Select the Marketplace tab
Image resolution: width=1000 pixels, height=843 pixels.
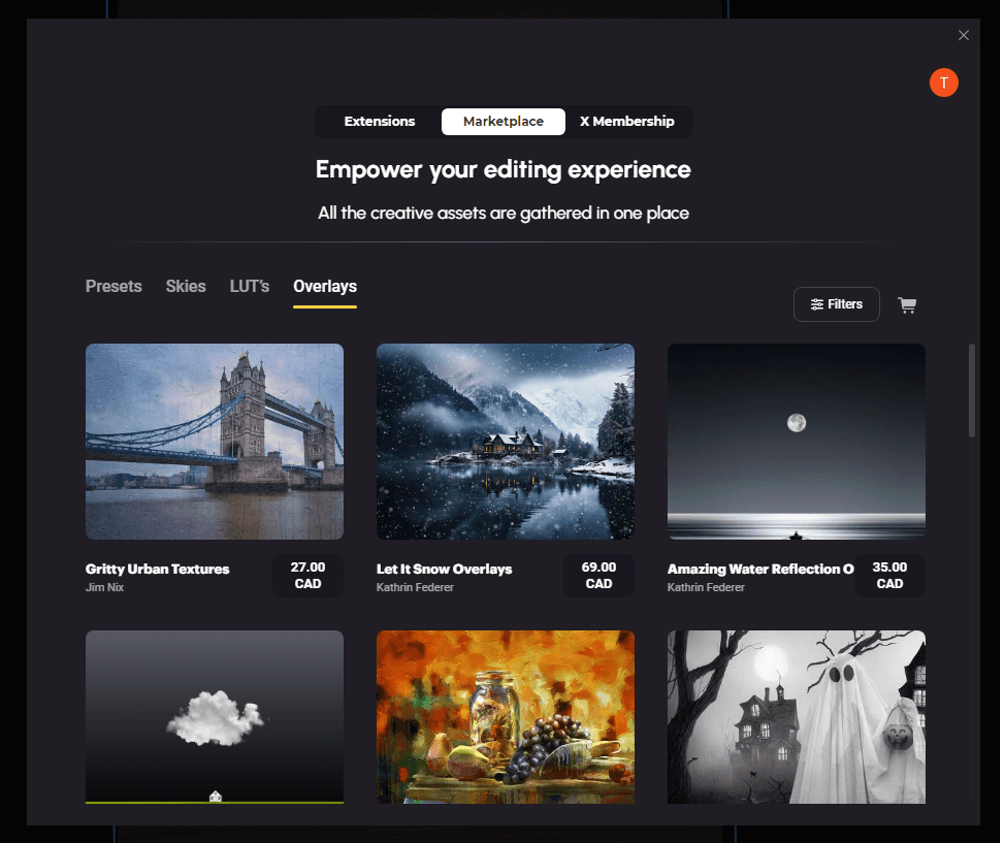pos(503,121)
